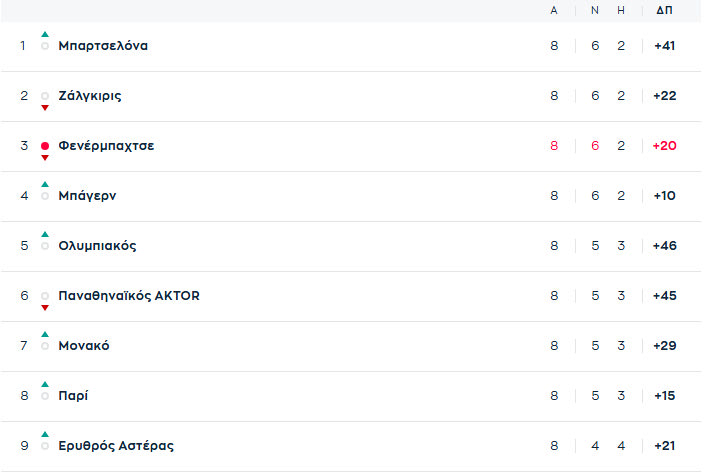
Task: Click the Α games column header
Action: click(x=554, y=10)
